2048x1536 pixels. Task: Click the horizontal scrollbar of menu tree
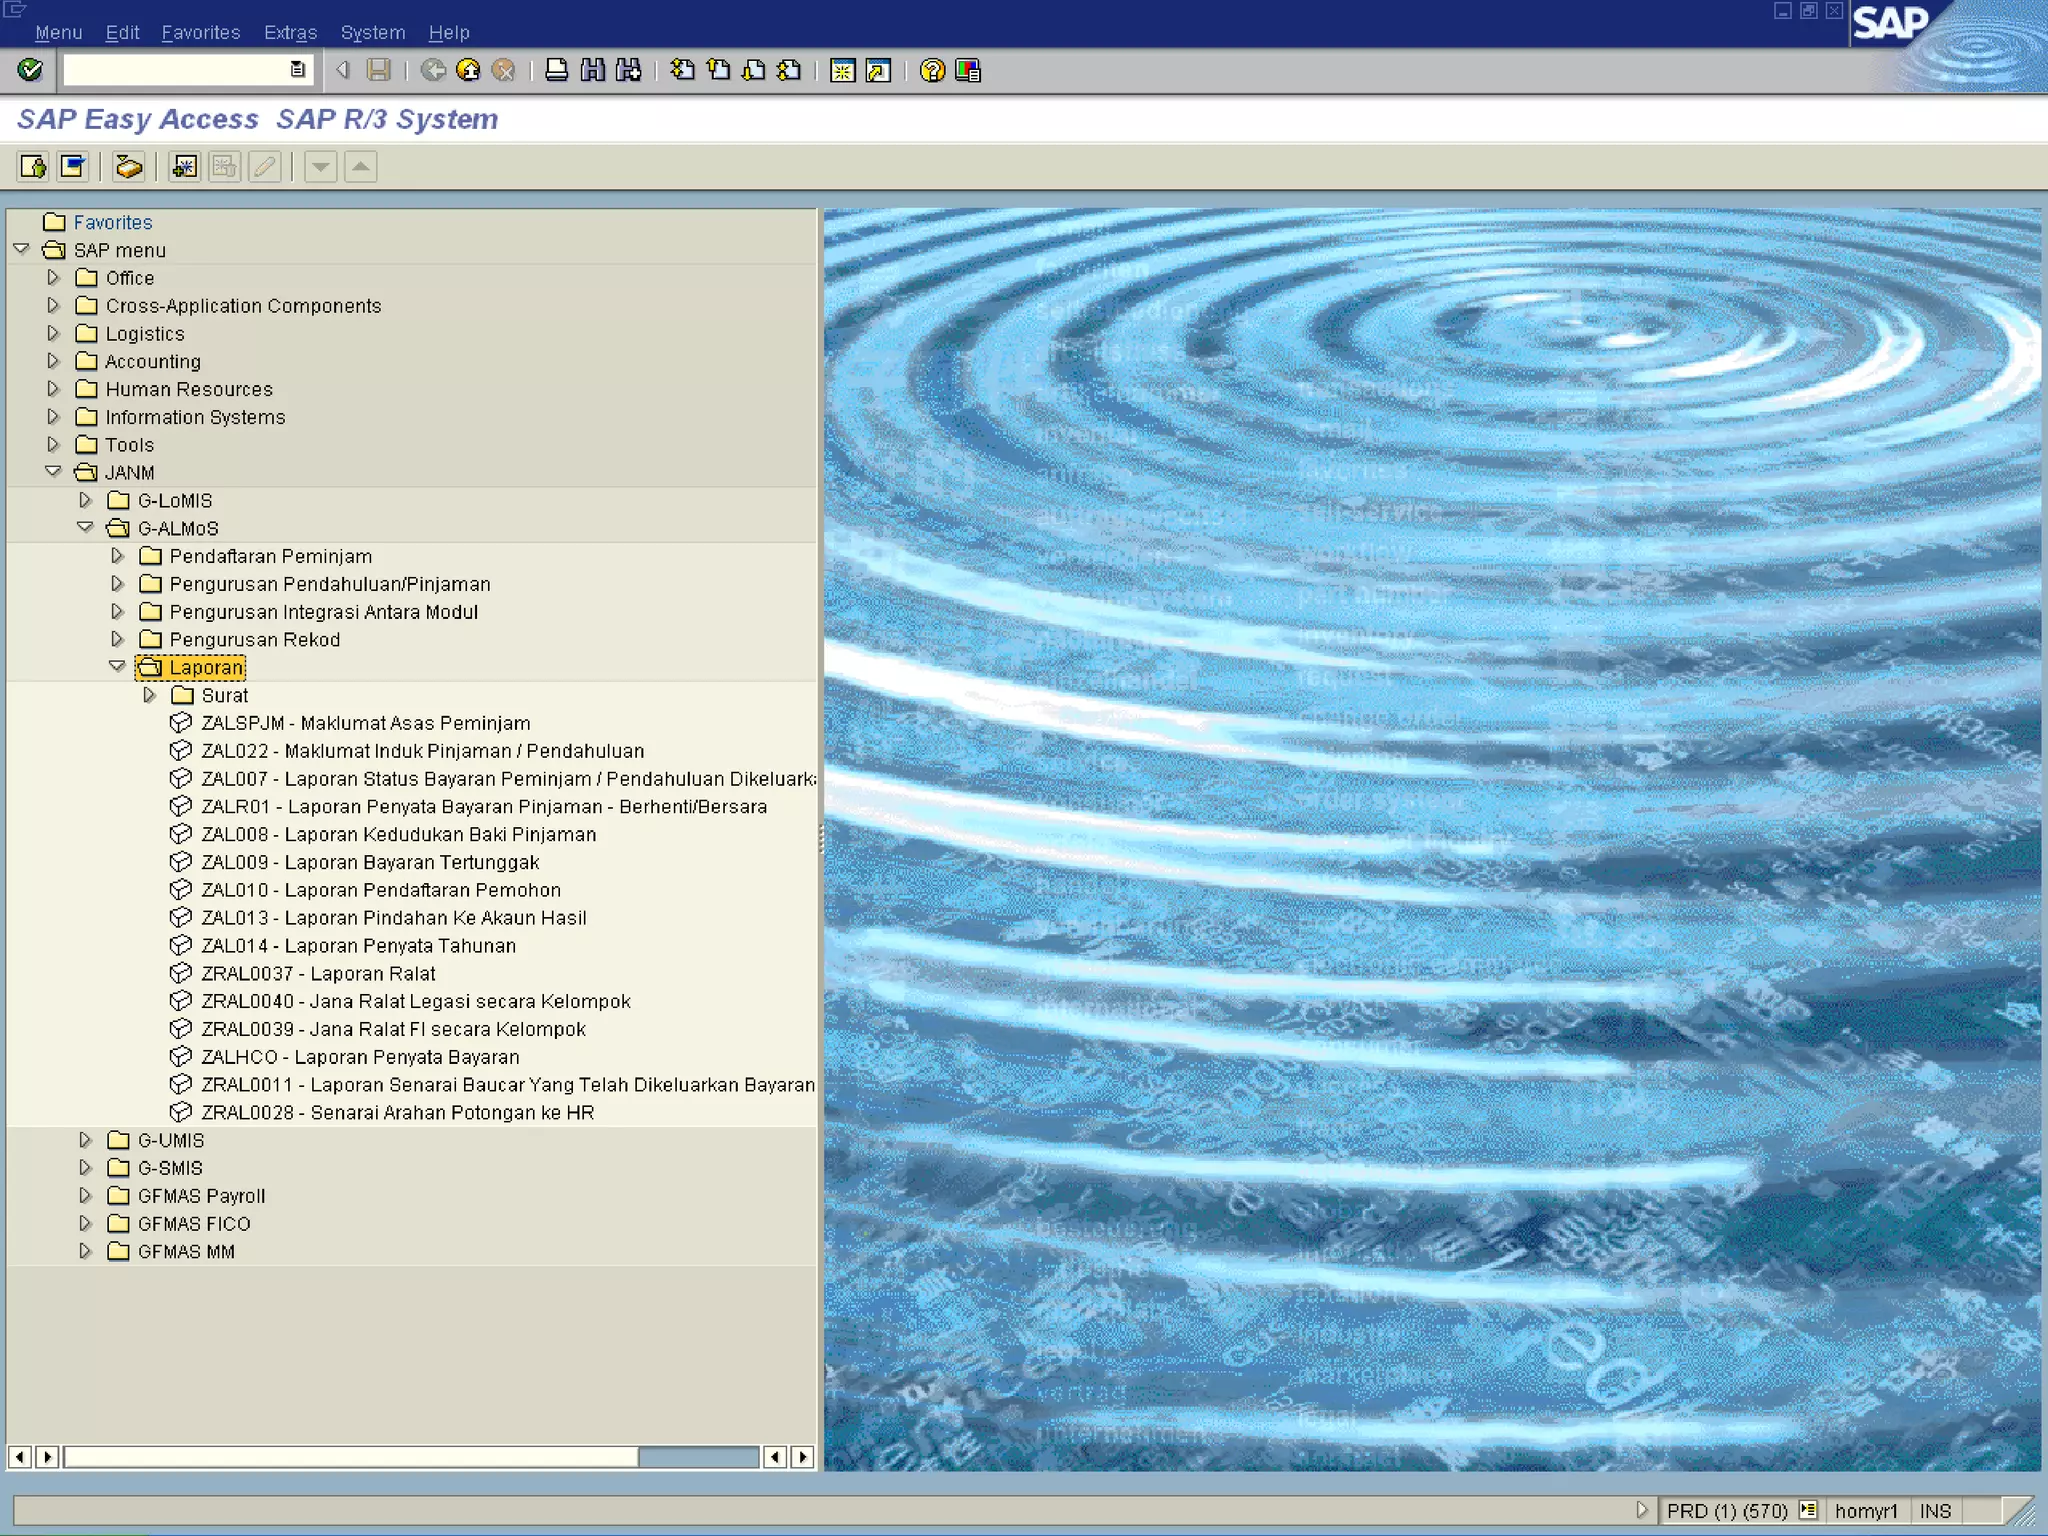click(x=350, y=1457)
